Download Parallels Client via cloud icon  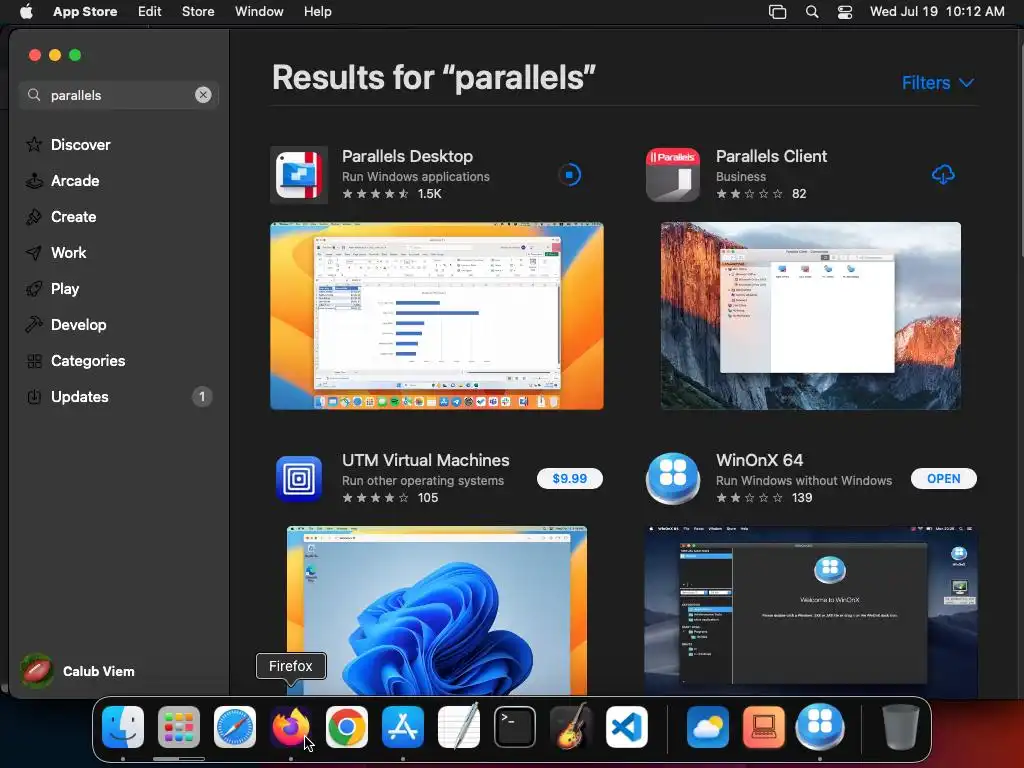(943, 174)
